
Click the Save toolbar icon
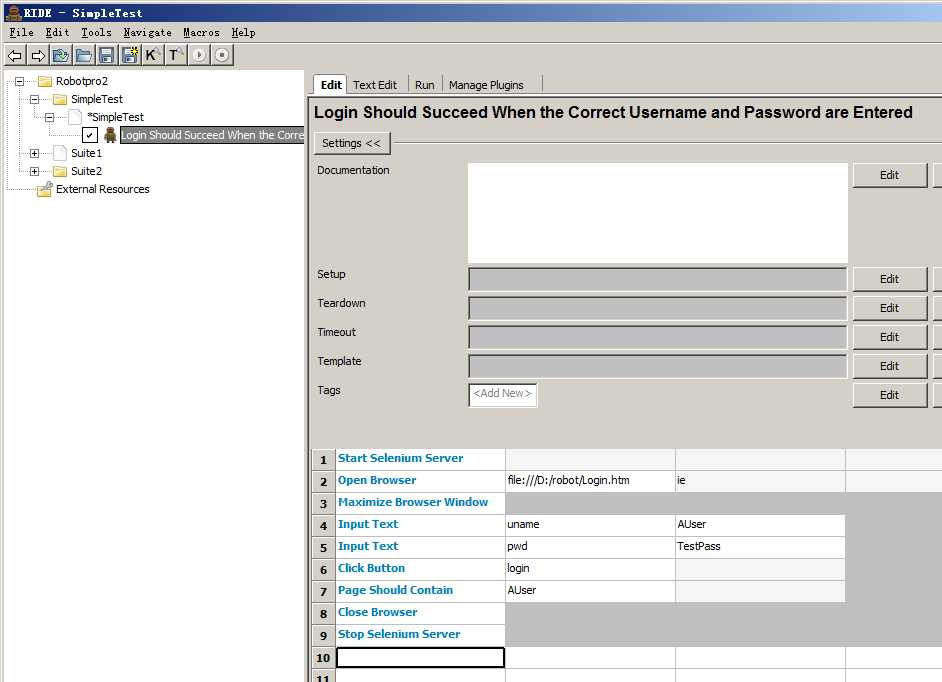point(106,56)
